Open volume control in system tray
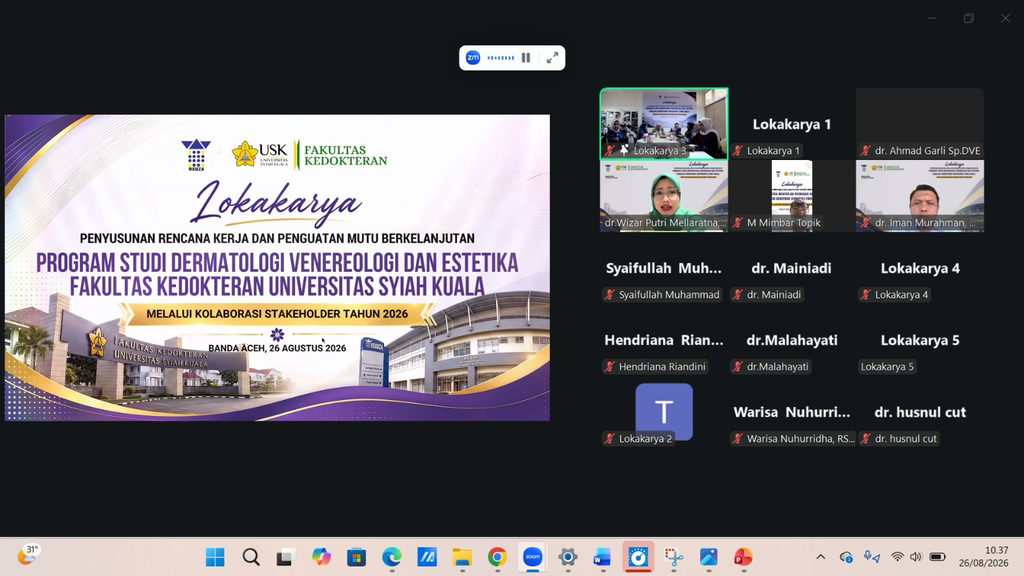 click(916, 557)
